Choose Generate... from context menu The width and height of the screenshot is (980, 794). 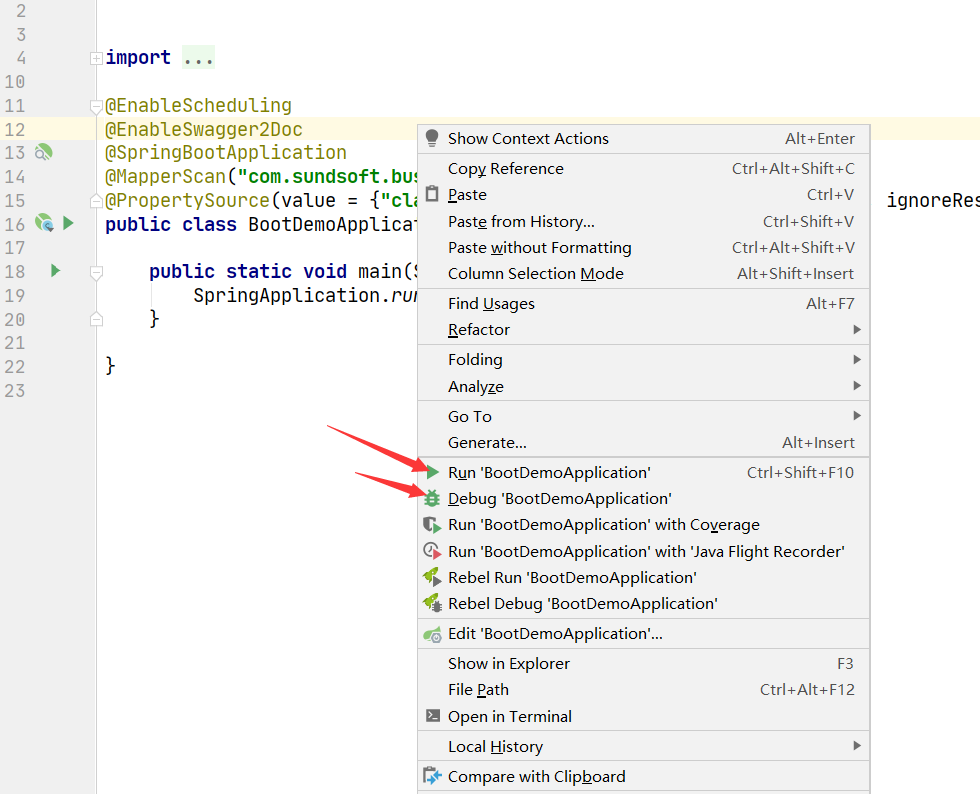click(644, 443)
